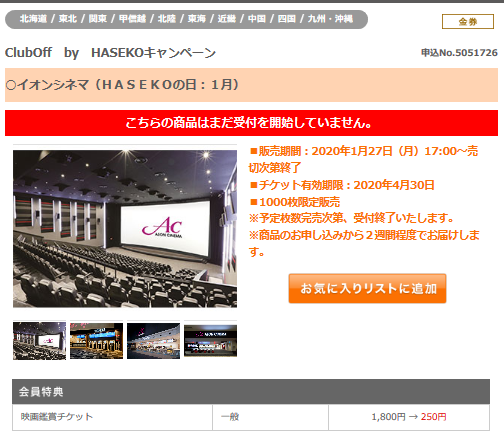Select the 東海 region link

(197, 19)
